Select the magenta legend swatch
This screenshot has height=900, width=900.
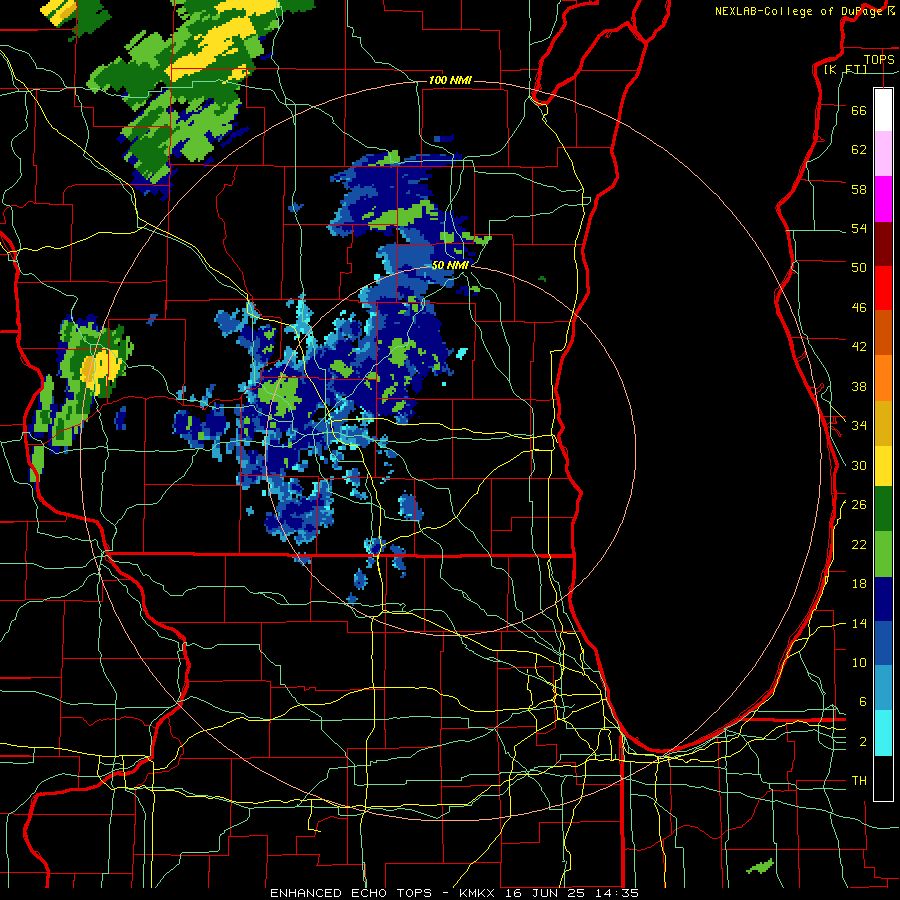coord(883,199)
